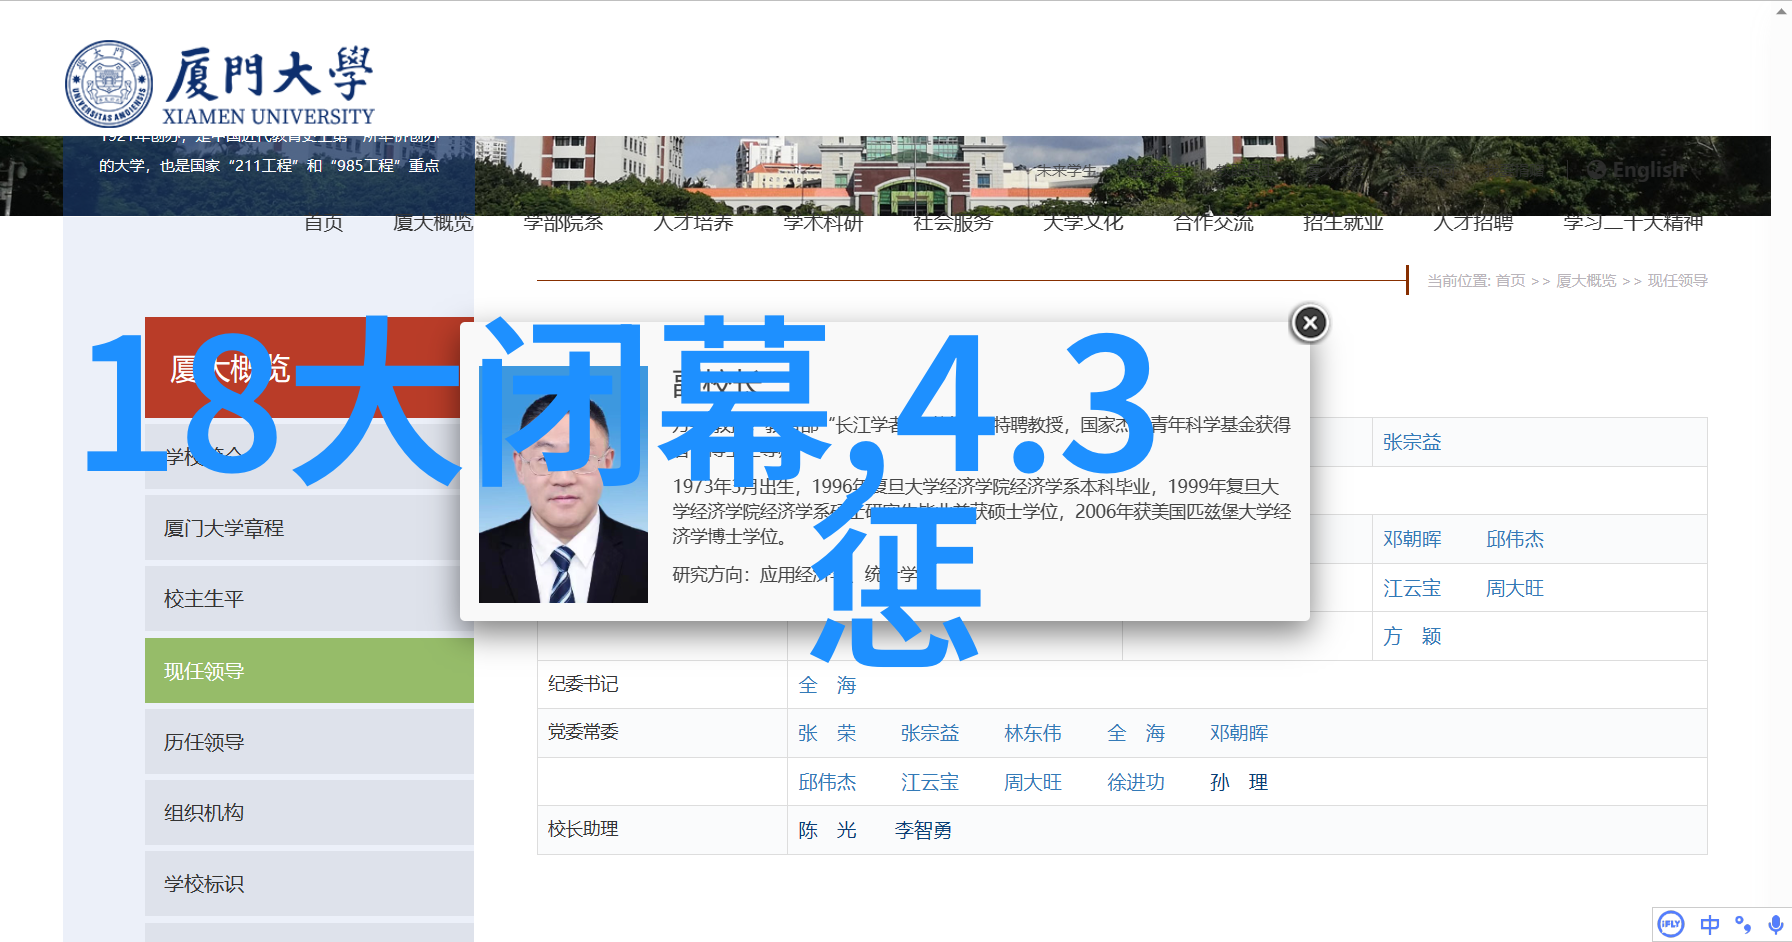This screenshot has height=942, width=1792.
Task: Open 孙理's profile link
Action: (1239, 782)
